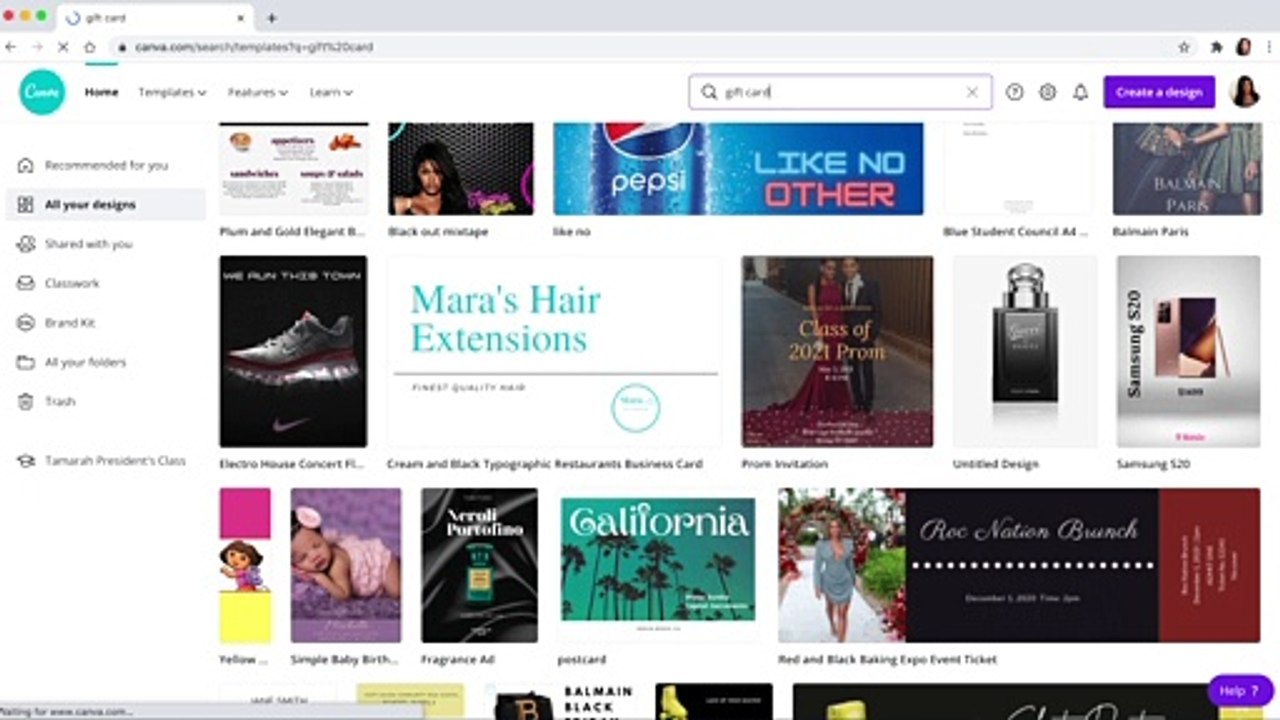The height and width of the screenshot is (720, 1280).
Task: Click the Tamarah President's Class team icon
Action: pyautogui.click(x=25, y=461)
